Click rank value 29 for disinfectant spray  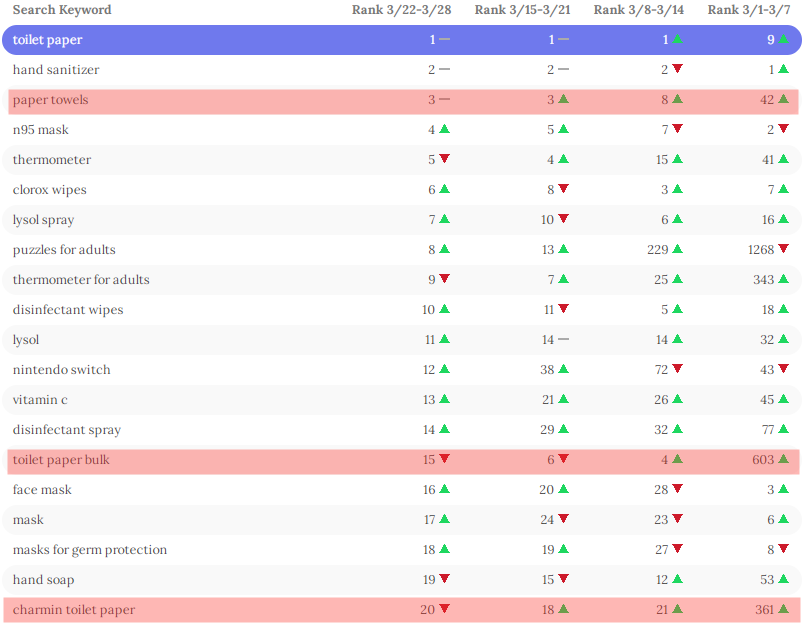547,430
